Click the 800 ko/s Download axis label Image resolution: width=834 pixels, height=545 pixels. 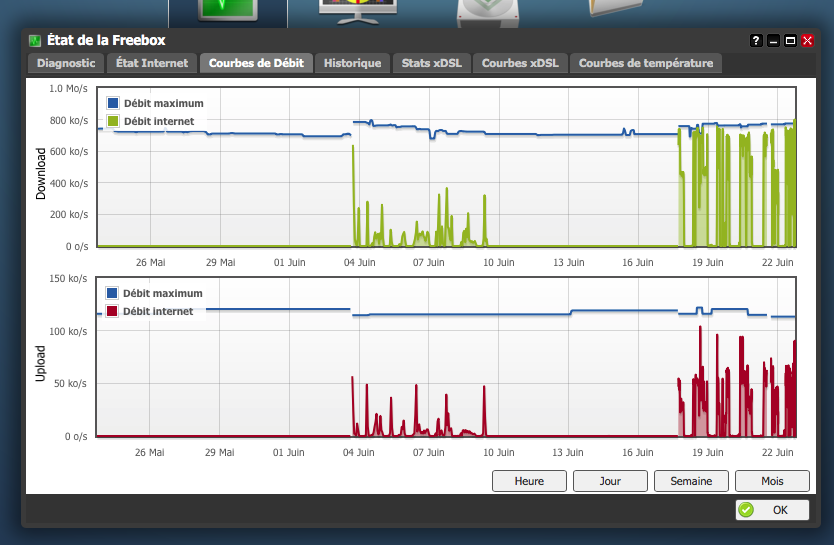pos(69,120)
